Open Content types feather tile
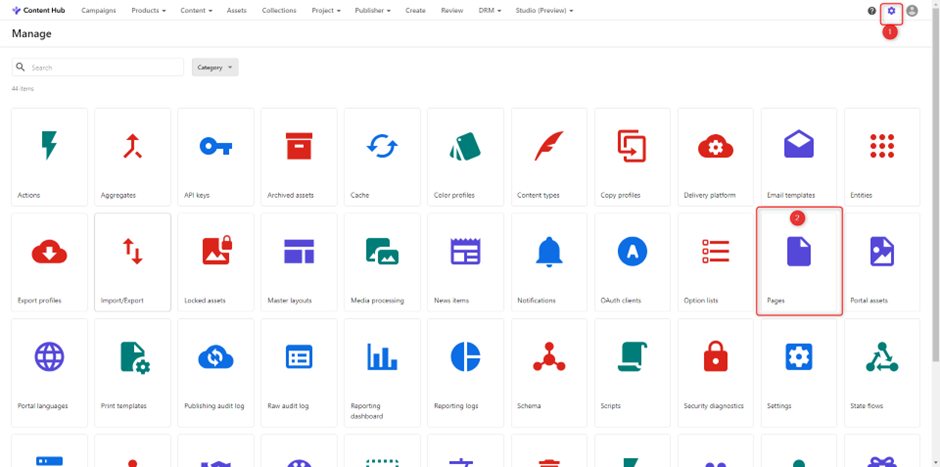Screen dimensions: 940x467 [549, 157]
